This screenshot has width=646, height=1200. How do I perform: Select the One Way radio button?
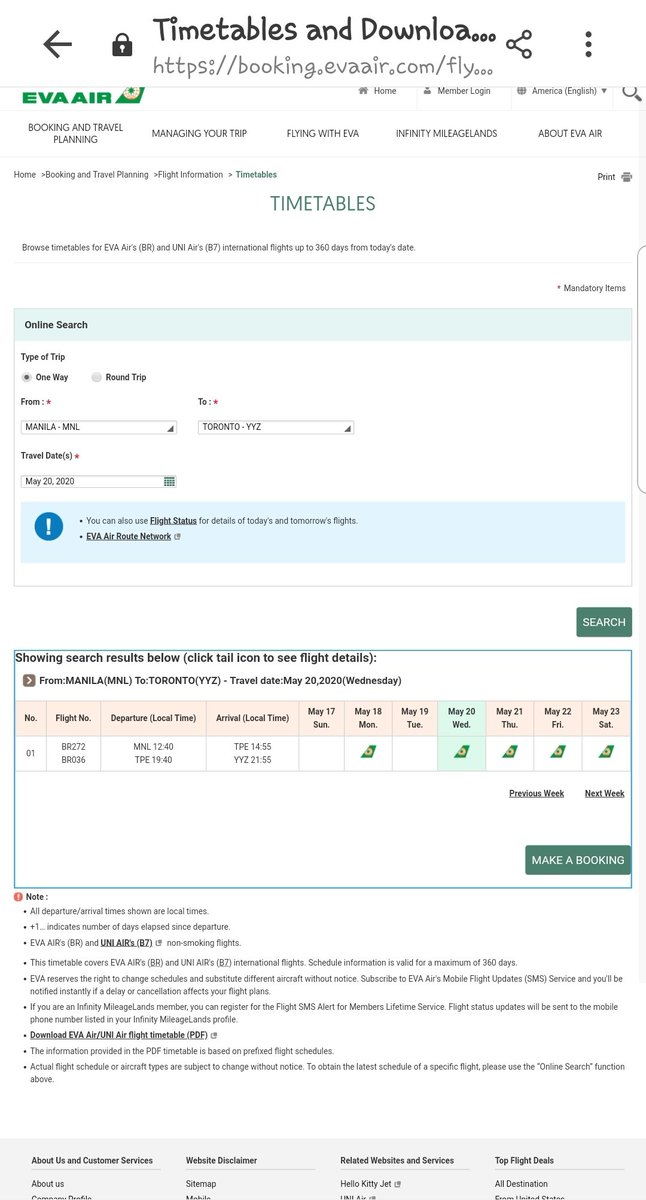(x=27, y=378)
